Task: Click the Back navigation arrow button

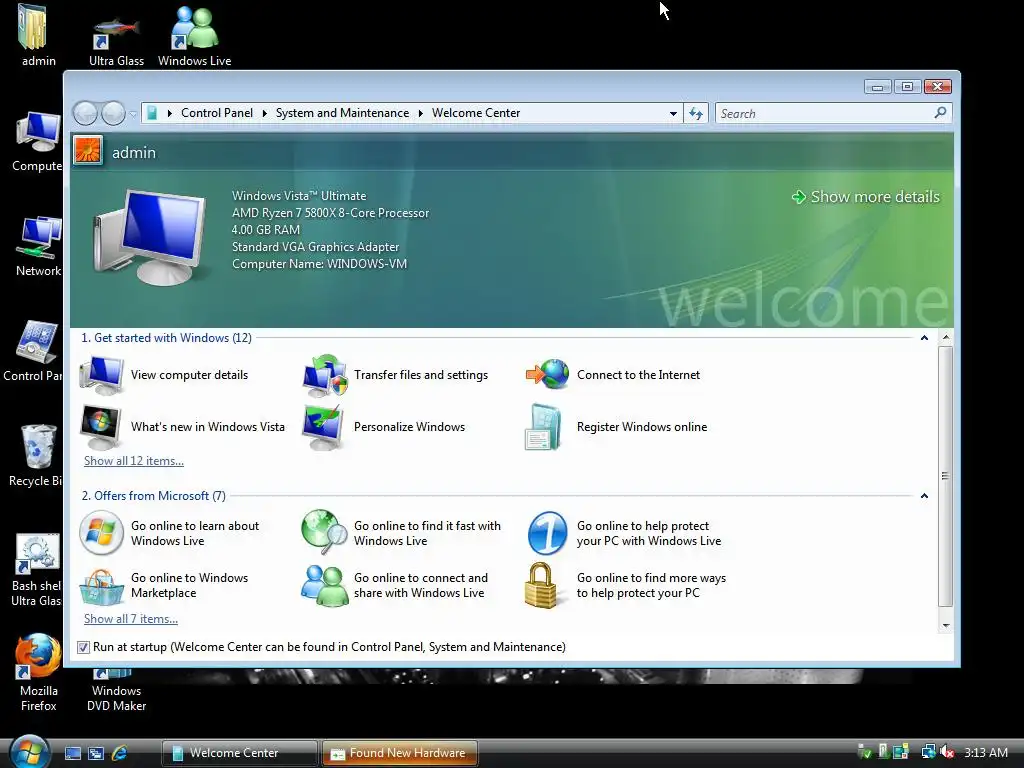Action: pos(86,114)
